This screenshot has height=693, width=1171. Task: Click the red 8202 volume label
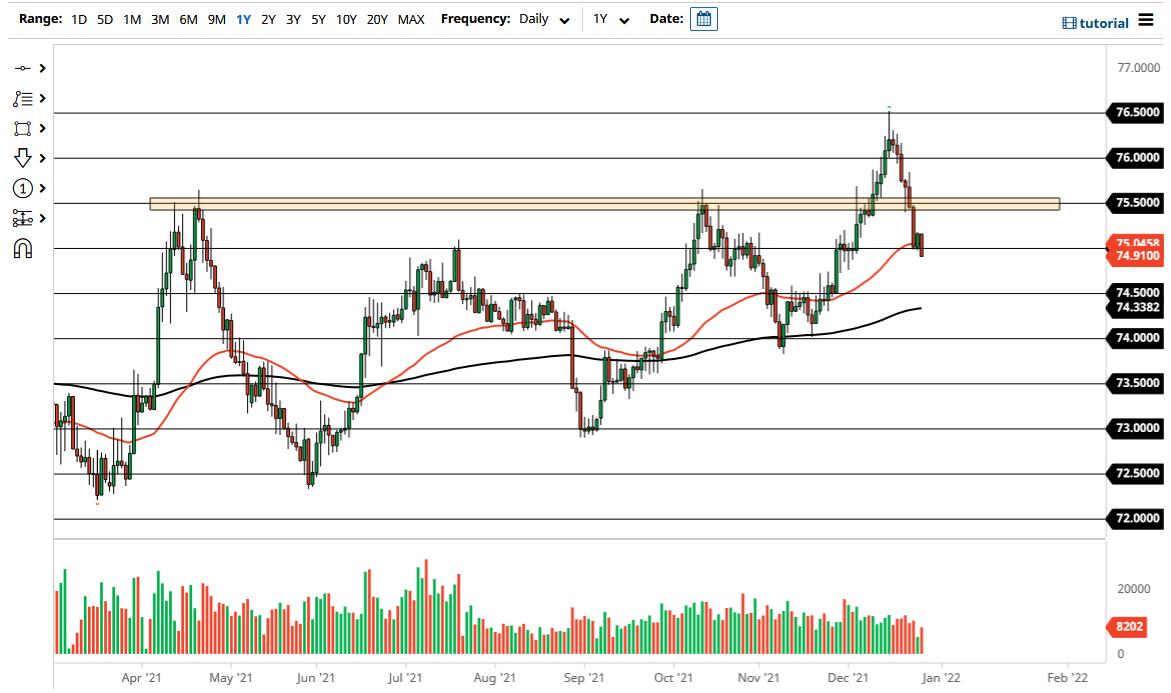pos(1129,627)
